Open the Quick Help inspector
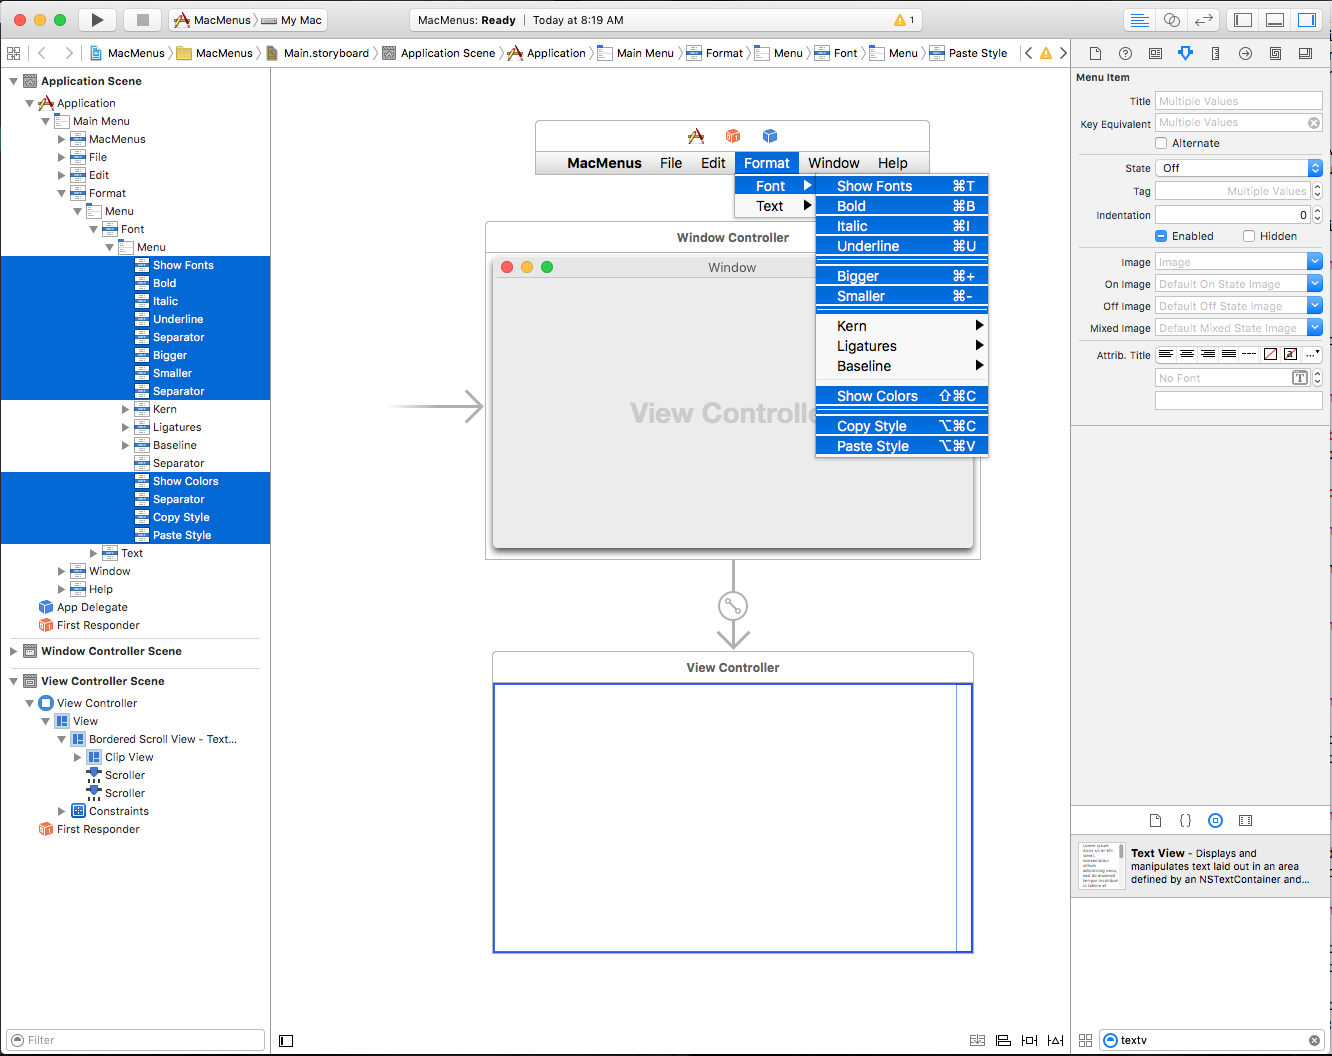Image resolution: width=1332 pixels, height=1056 pixels. [x=1125, y=54]
